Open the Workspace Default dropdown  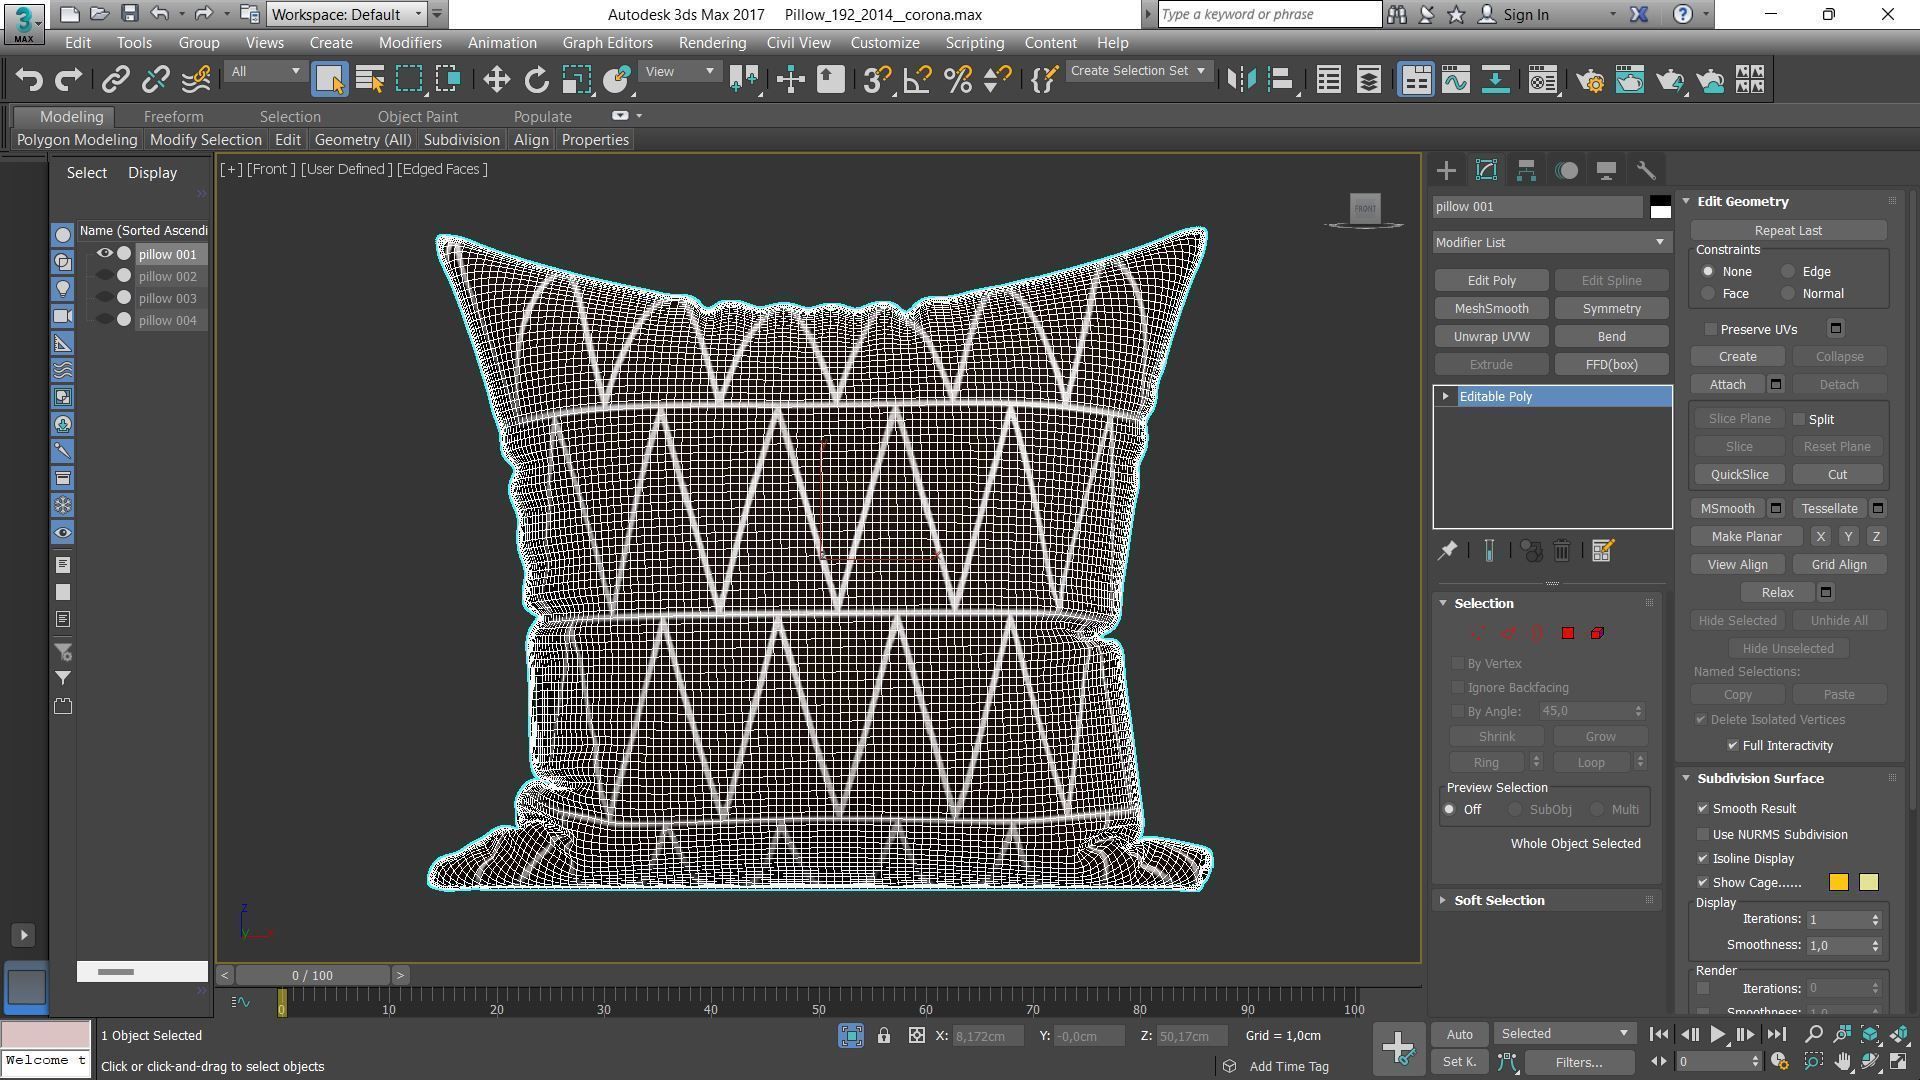tap(346, 15)
